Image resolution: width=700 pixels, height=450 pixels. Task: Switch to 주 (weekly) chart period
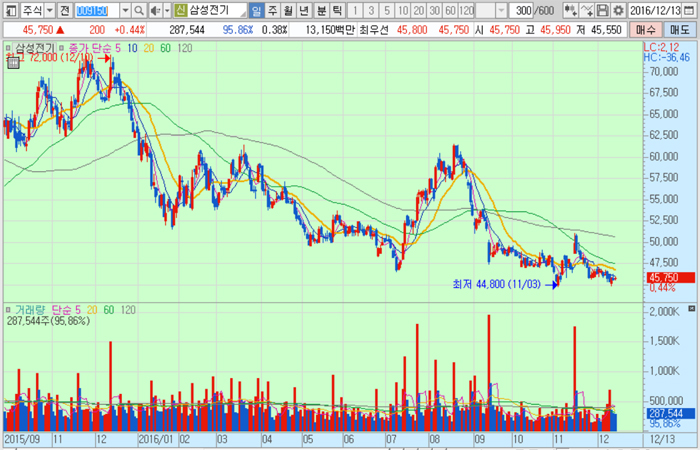[x=273, y=10]
